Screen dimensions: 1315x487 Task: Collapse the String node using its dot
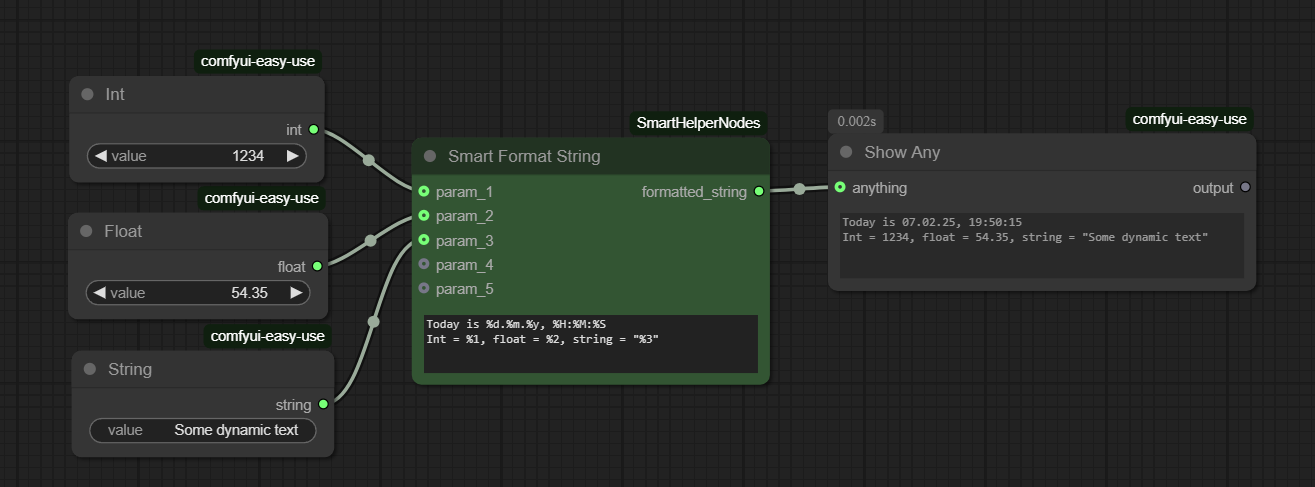tap(90, 369)
